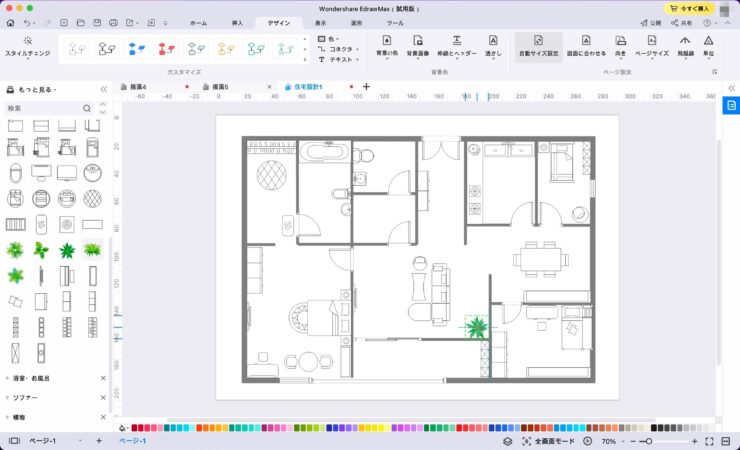Click the 共有 share icon
This screenshot has width=740, height=450.
click(x=681, y=23)
